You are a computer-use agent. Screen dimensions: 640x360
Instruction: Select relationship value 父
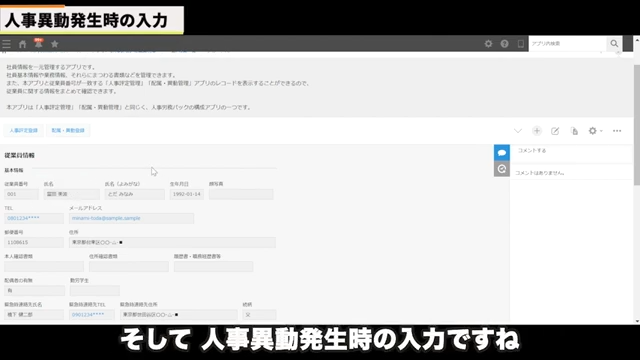point(259,315)
